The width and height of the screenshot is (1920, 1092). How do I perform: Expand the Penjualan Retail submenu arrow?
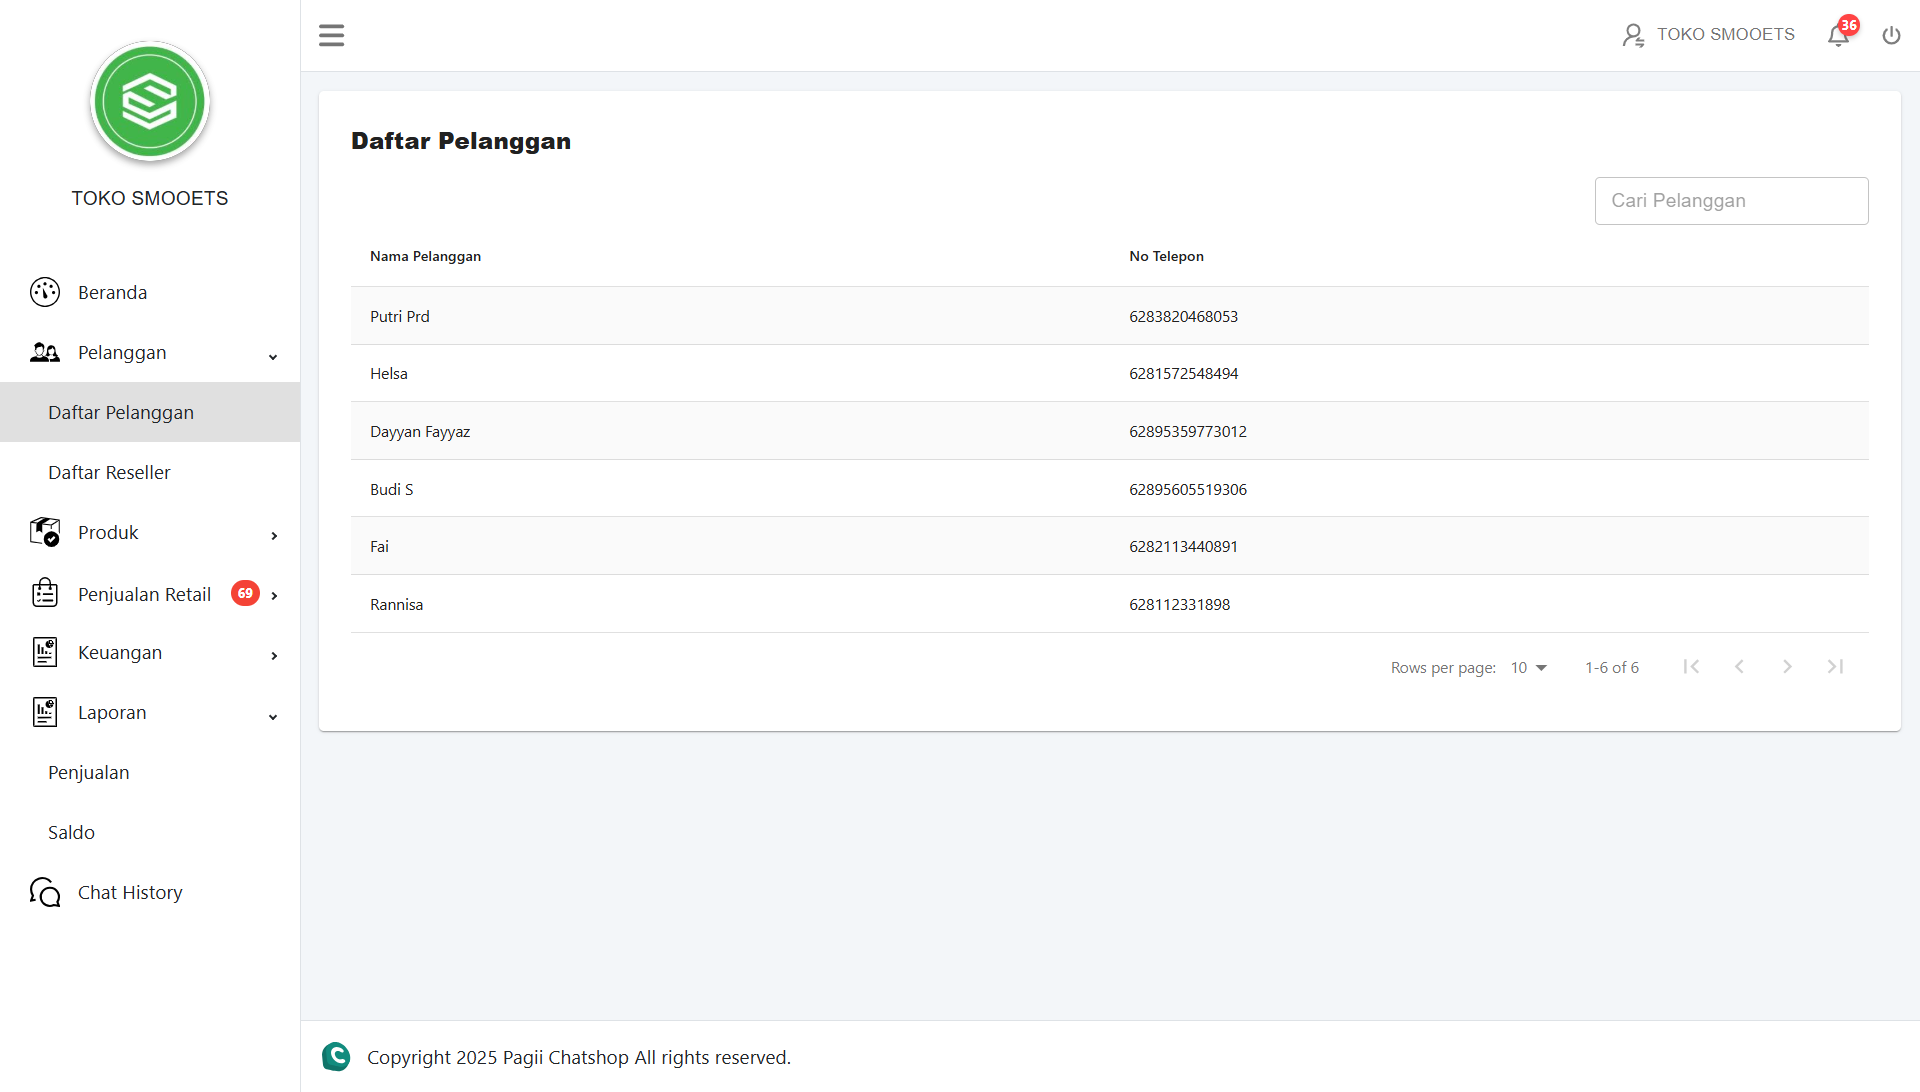pyautogui.click(x=274, y=596)
